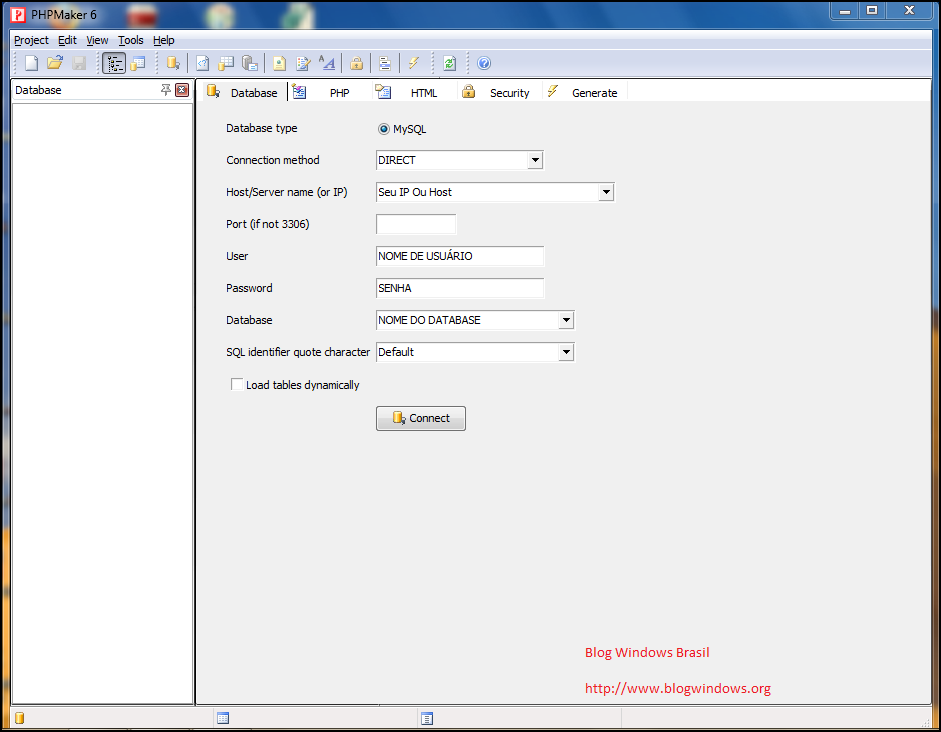
Task: Open the Connection method dropdown
Action: [535, 160]
